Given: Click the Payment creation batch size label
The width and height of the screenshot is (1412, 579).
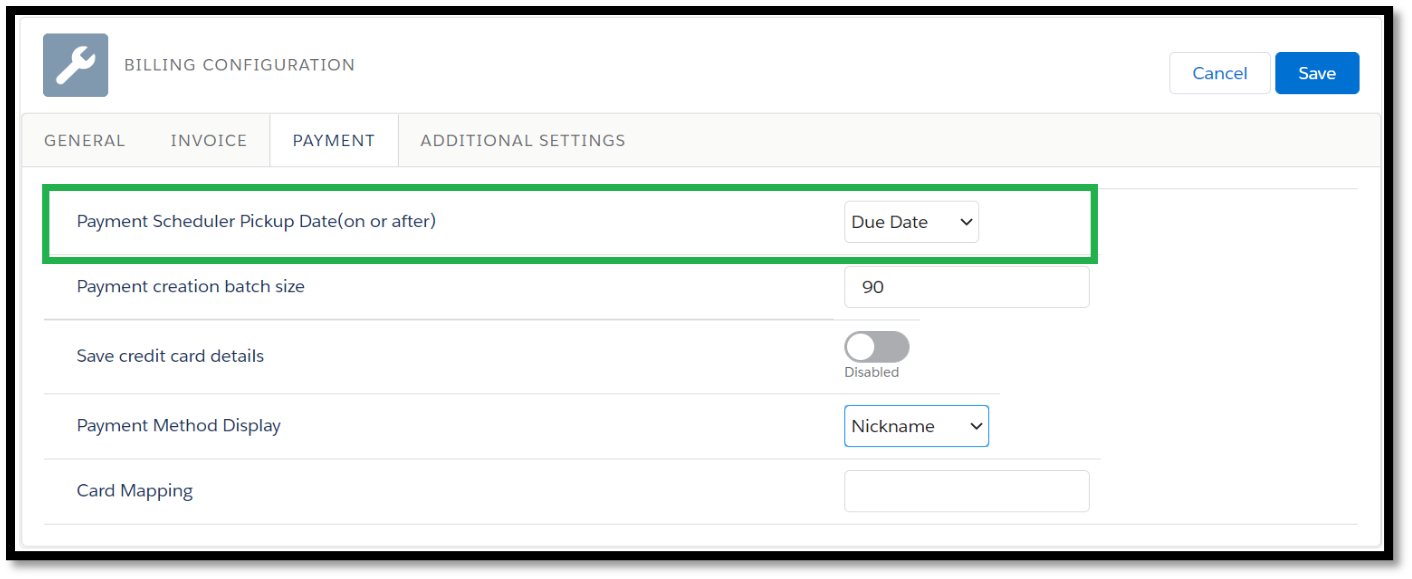Looking at the screenshot, I should [x=190, y=286].
